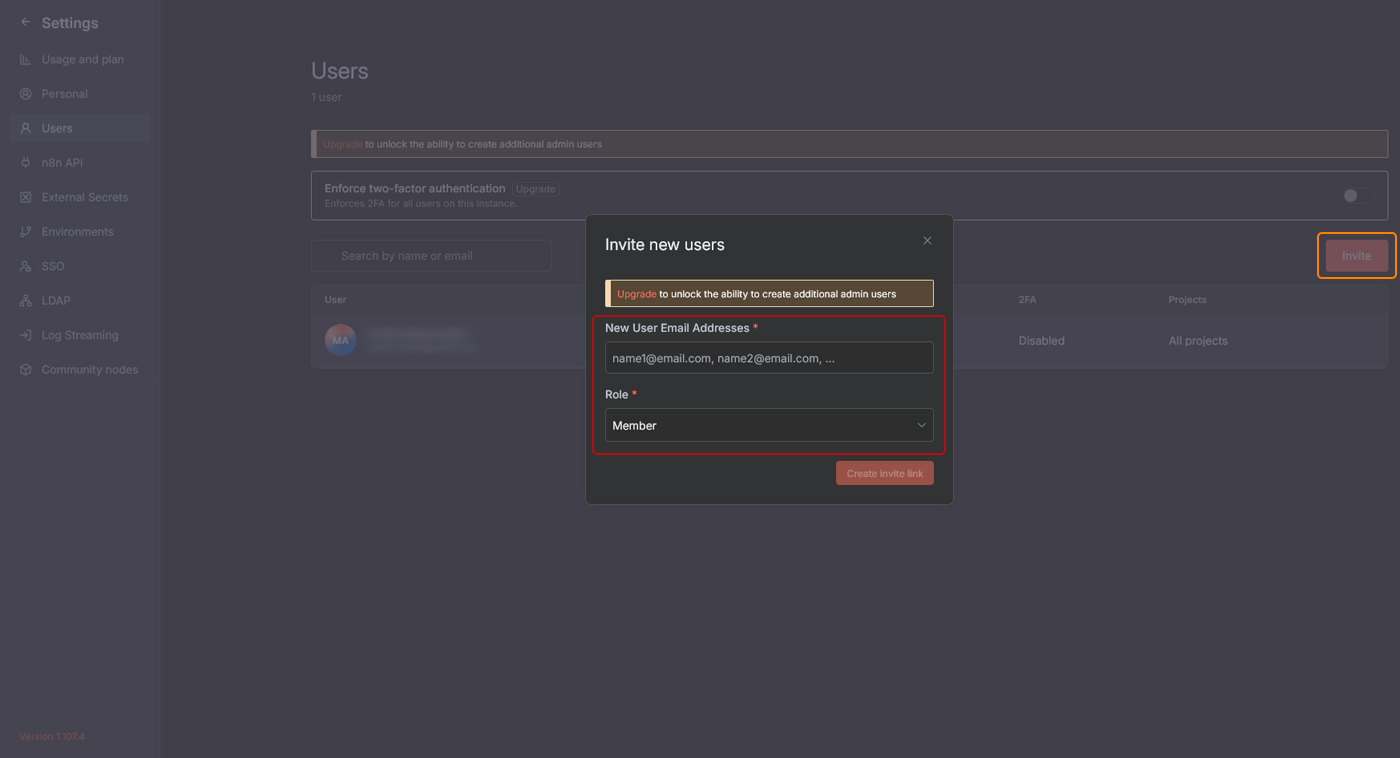Click the Community nodes cube icon
Screen dimensions: 1400x758
tap(26, 370)
